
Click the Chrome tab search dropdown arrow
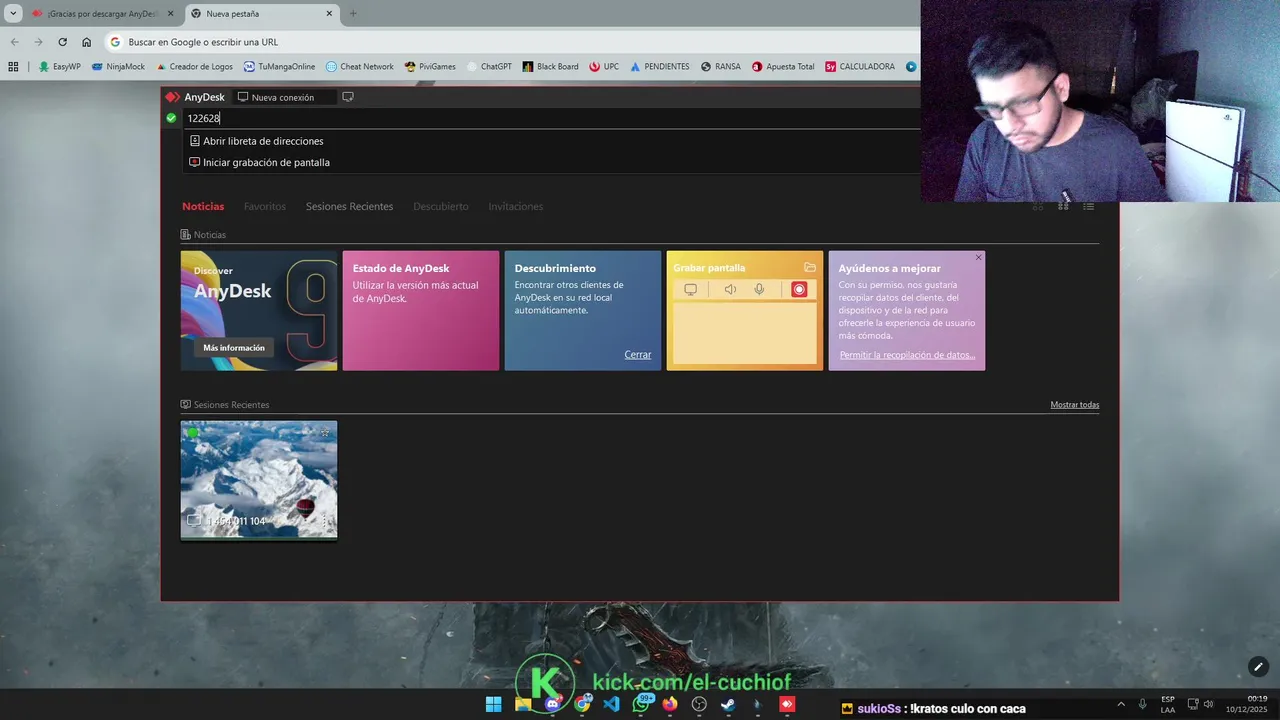coord(12,14)
